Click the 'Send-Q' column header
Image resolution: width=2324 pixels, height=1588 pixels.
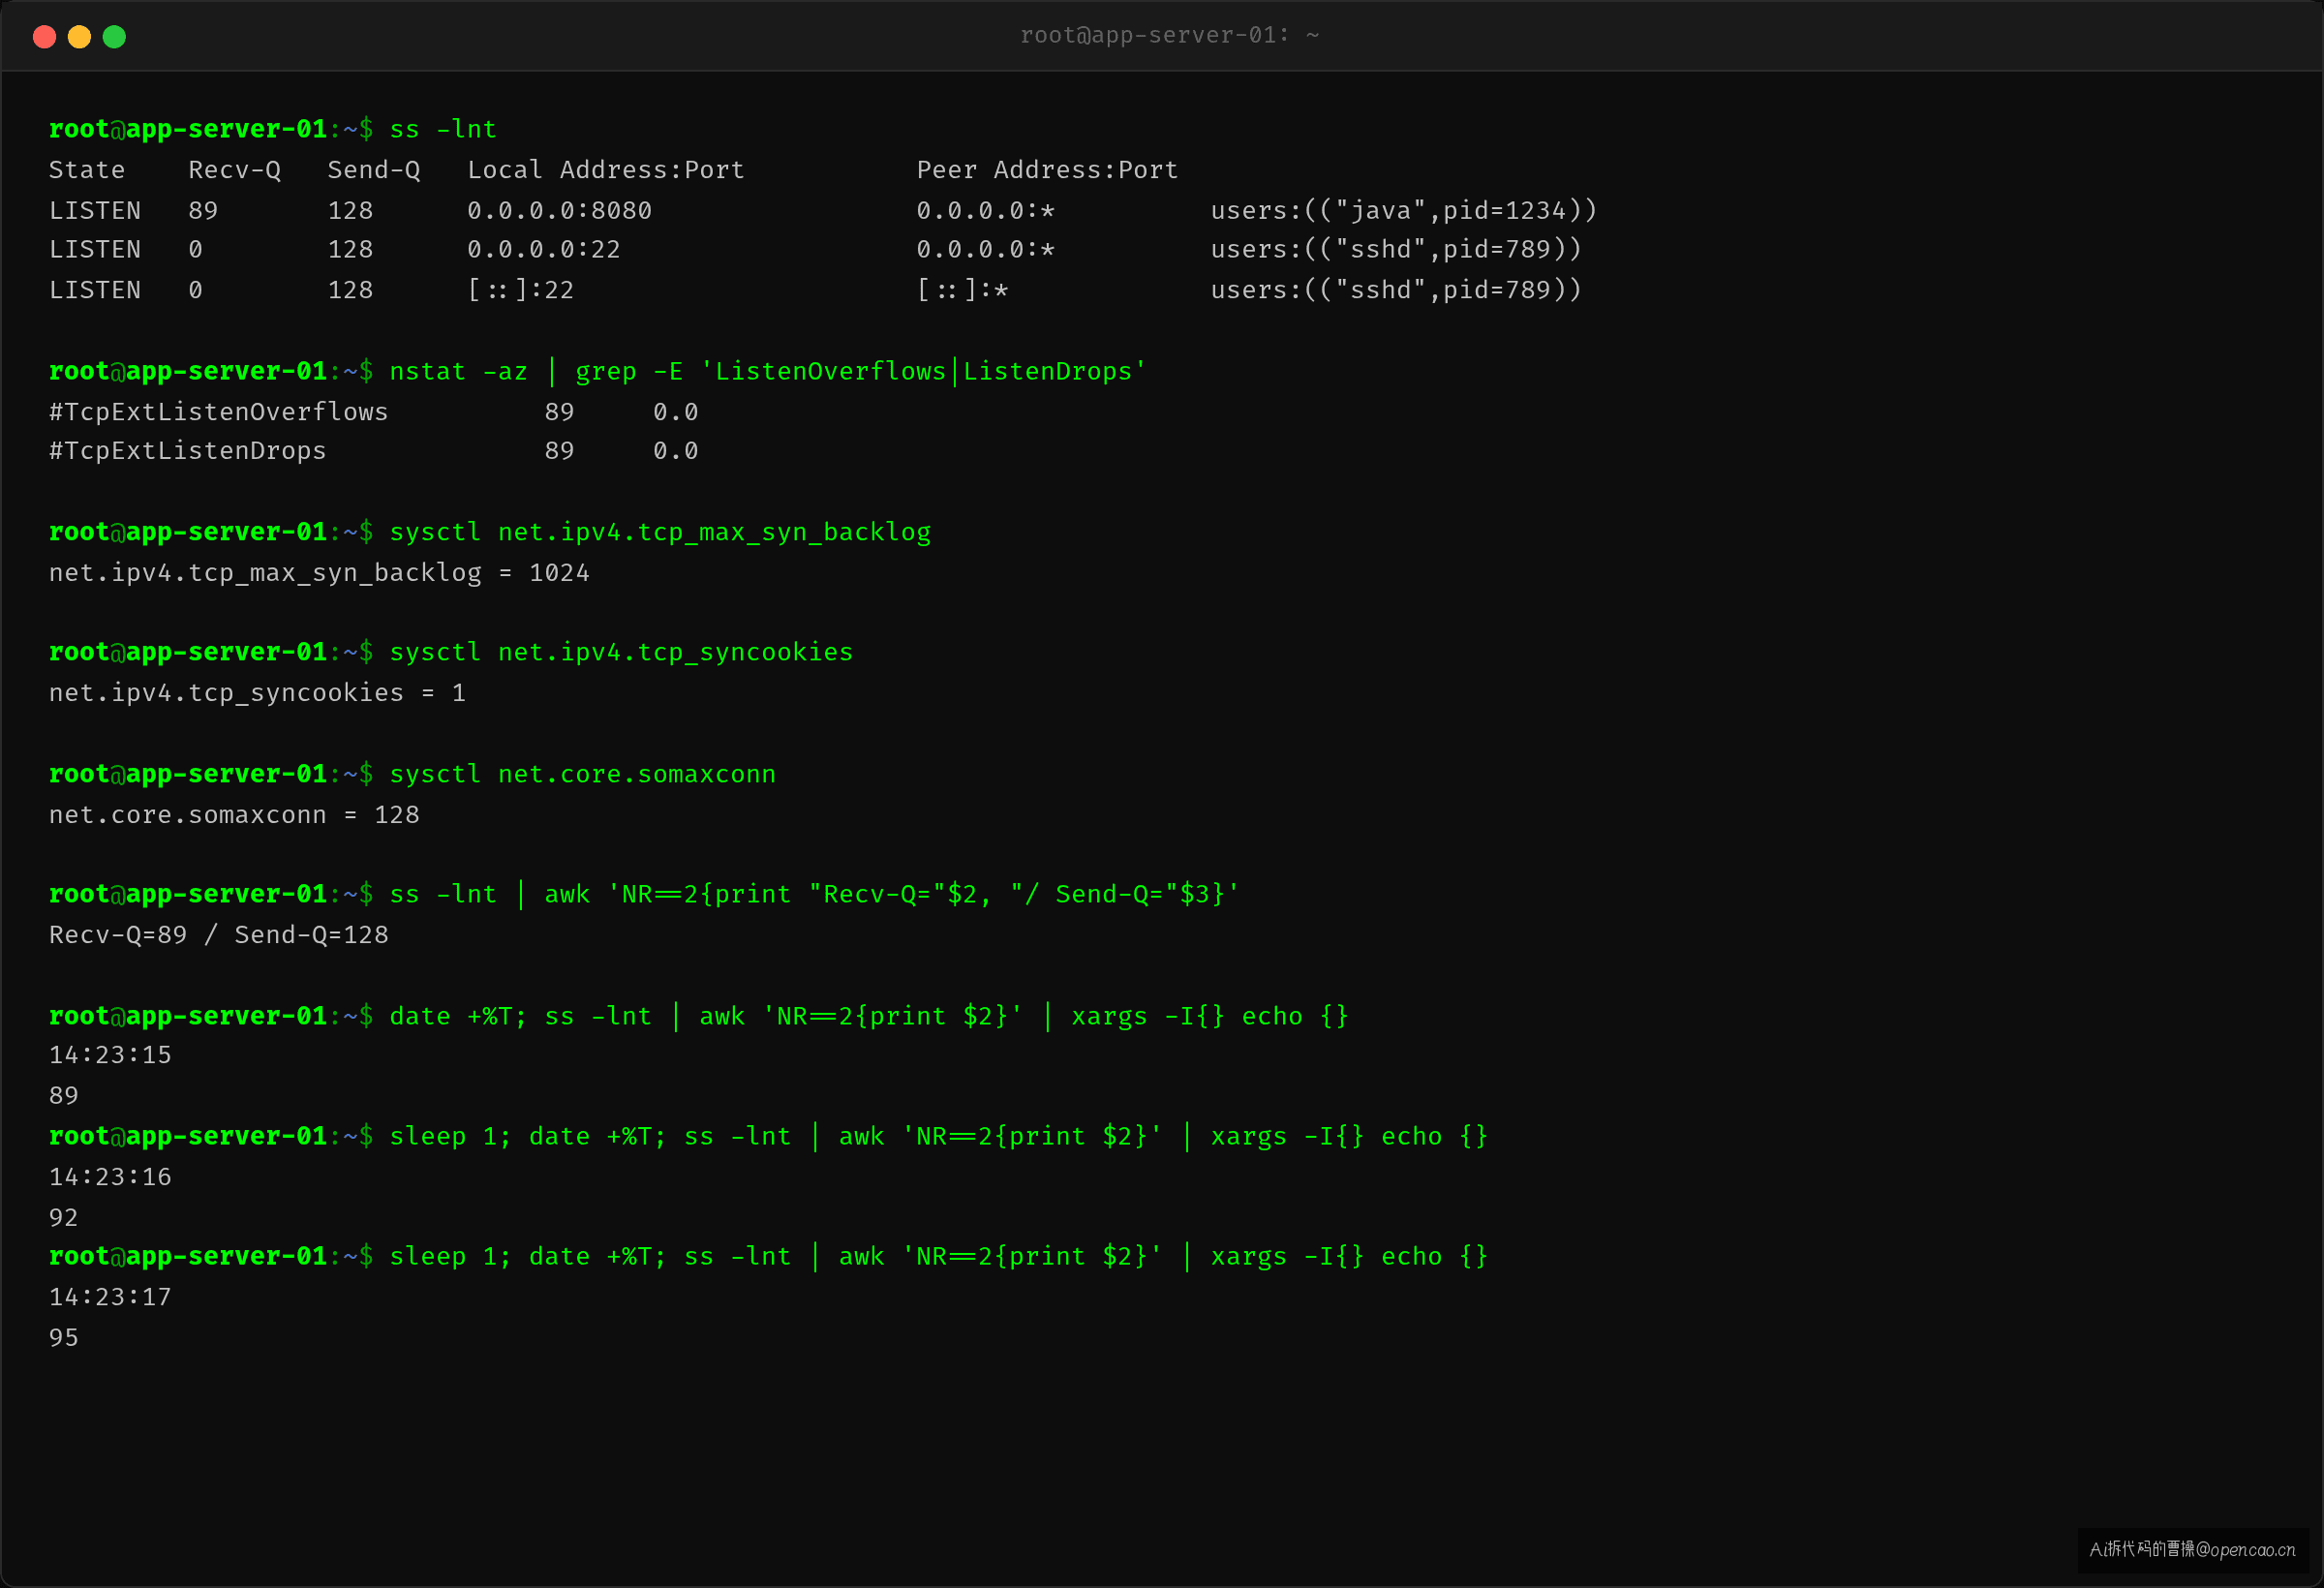[x=374, y=170]
